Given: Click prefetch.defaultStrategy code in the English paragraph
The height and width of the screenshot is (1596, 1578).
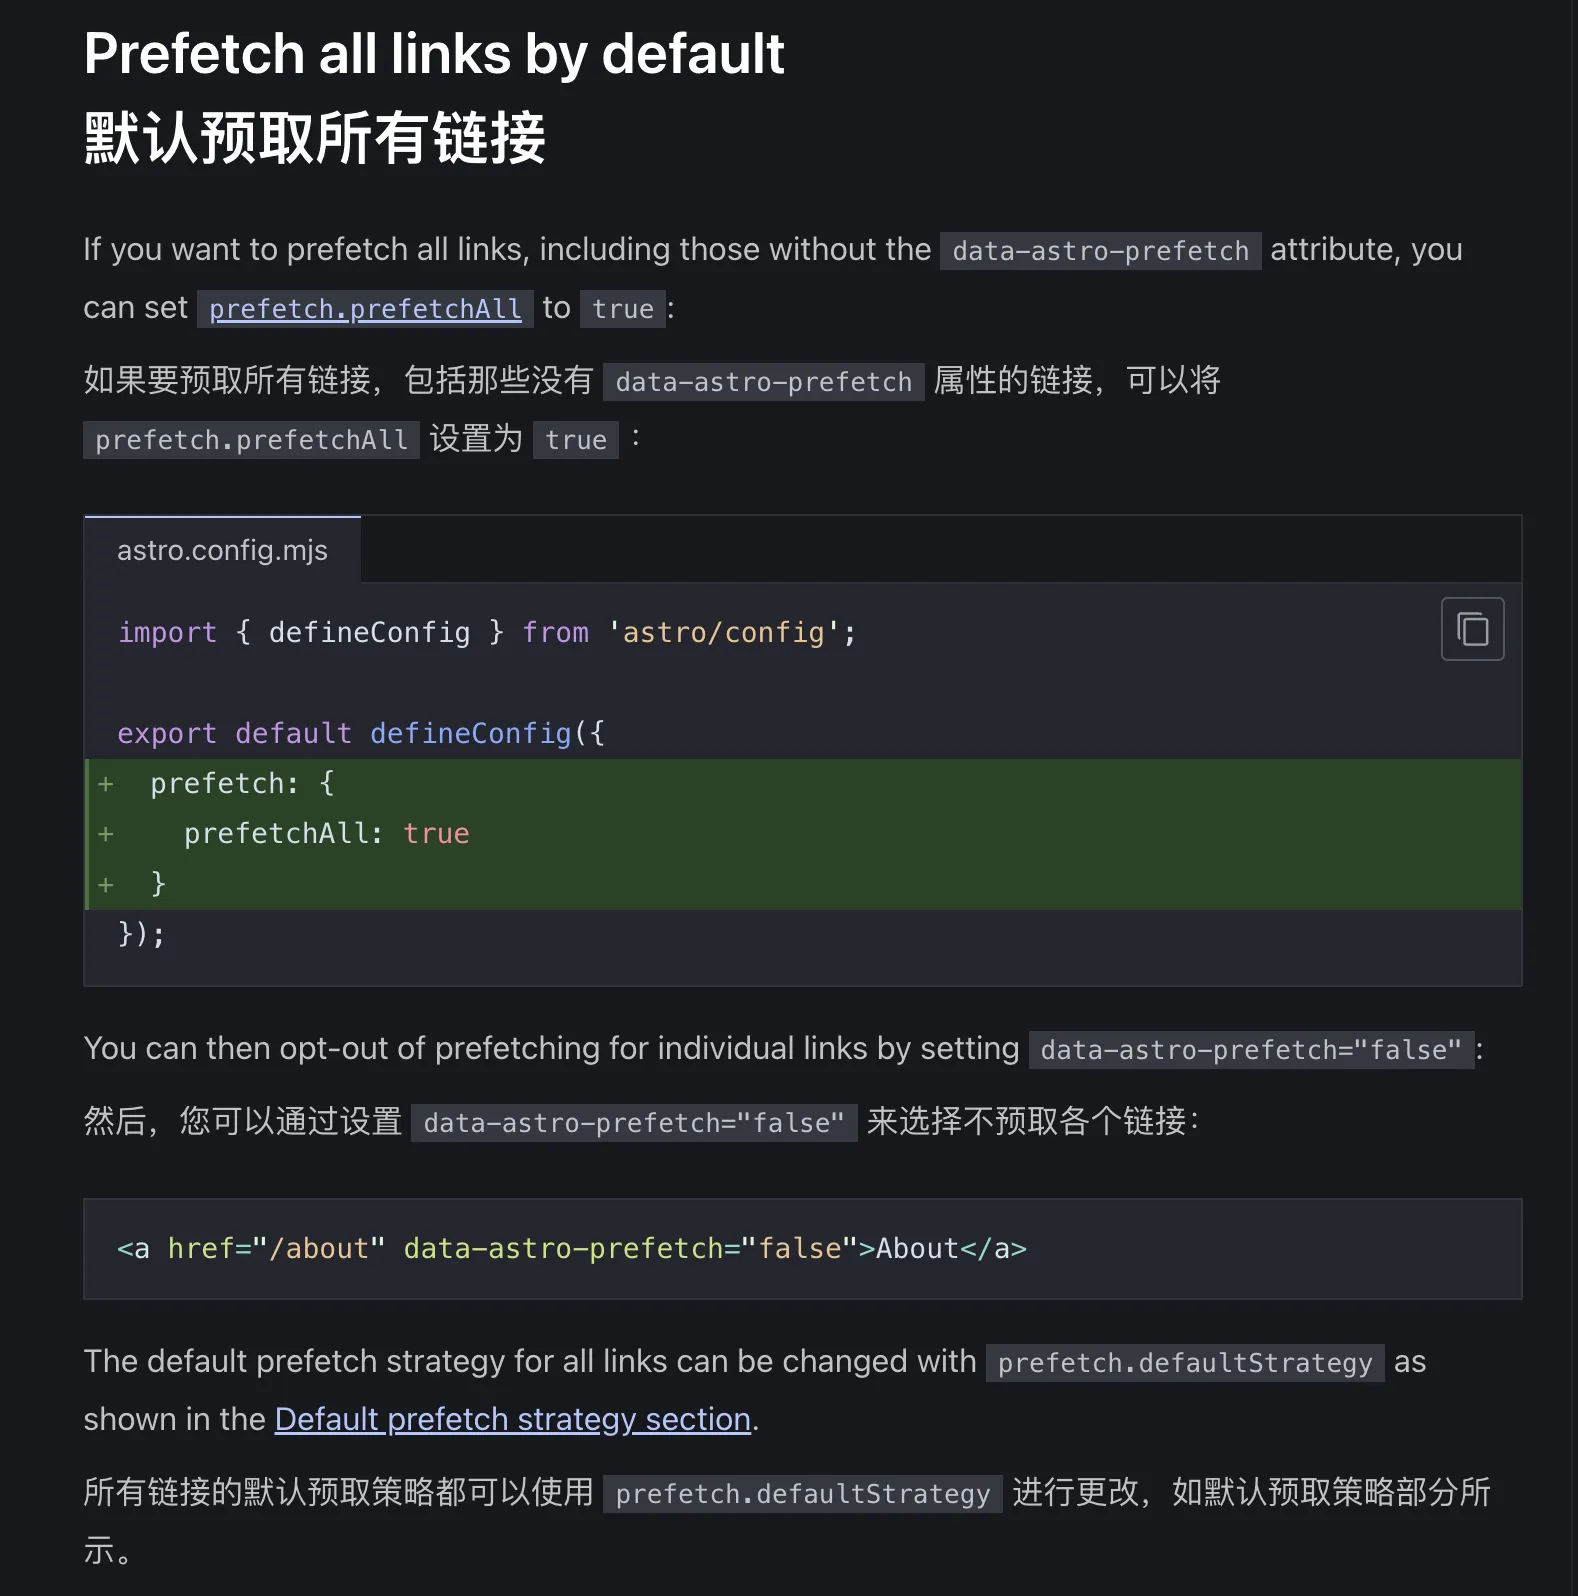Looking at the screenshot, I should 1185,1363.
